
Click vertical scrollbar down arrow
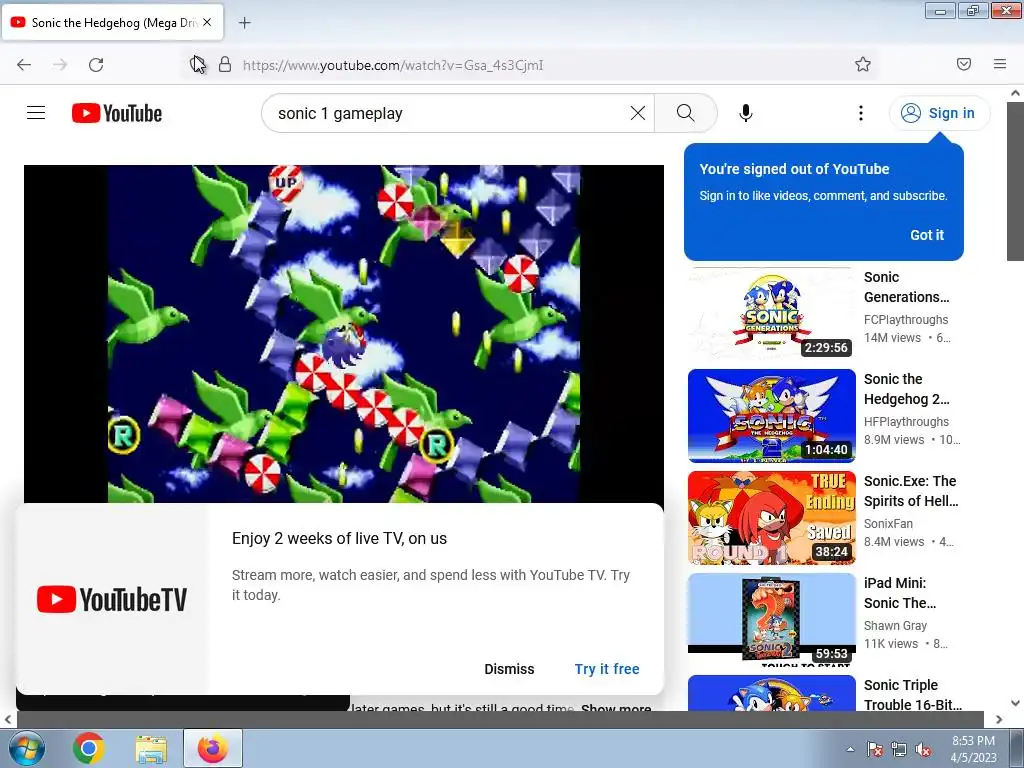[x=1016, y=703]
